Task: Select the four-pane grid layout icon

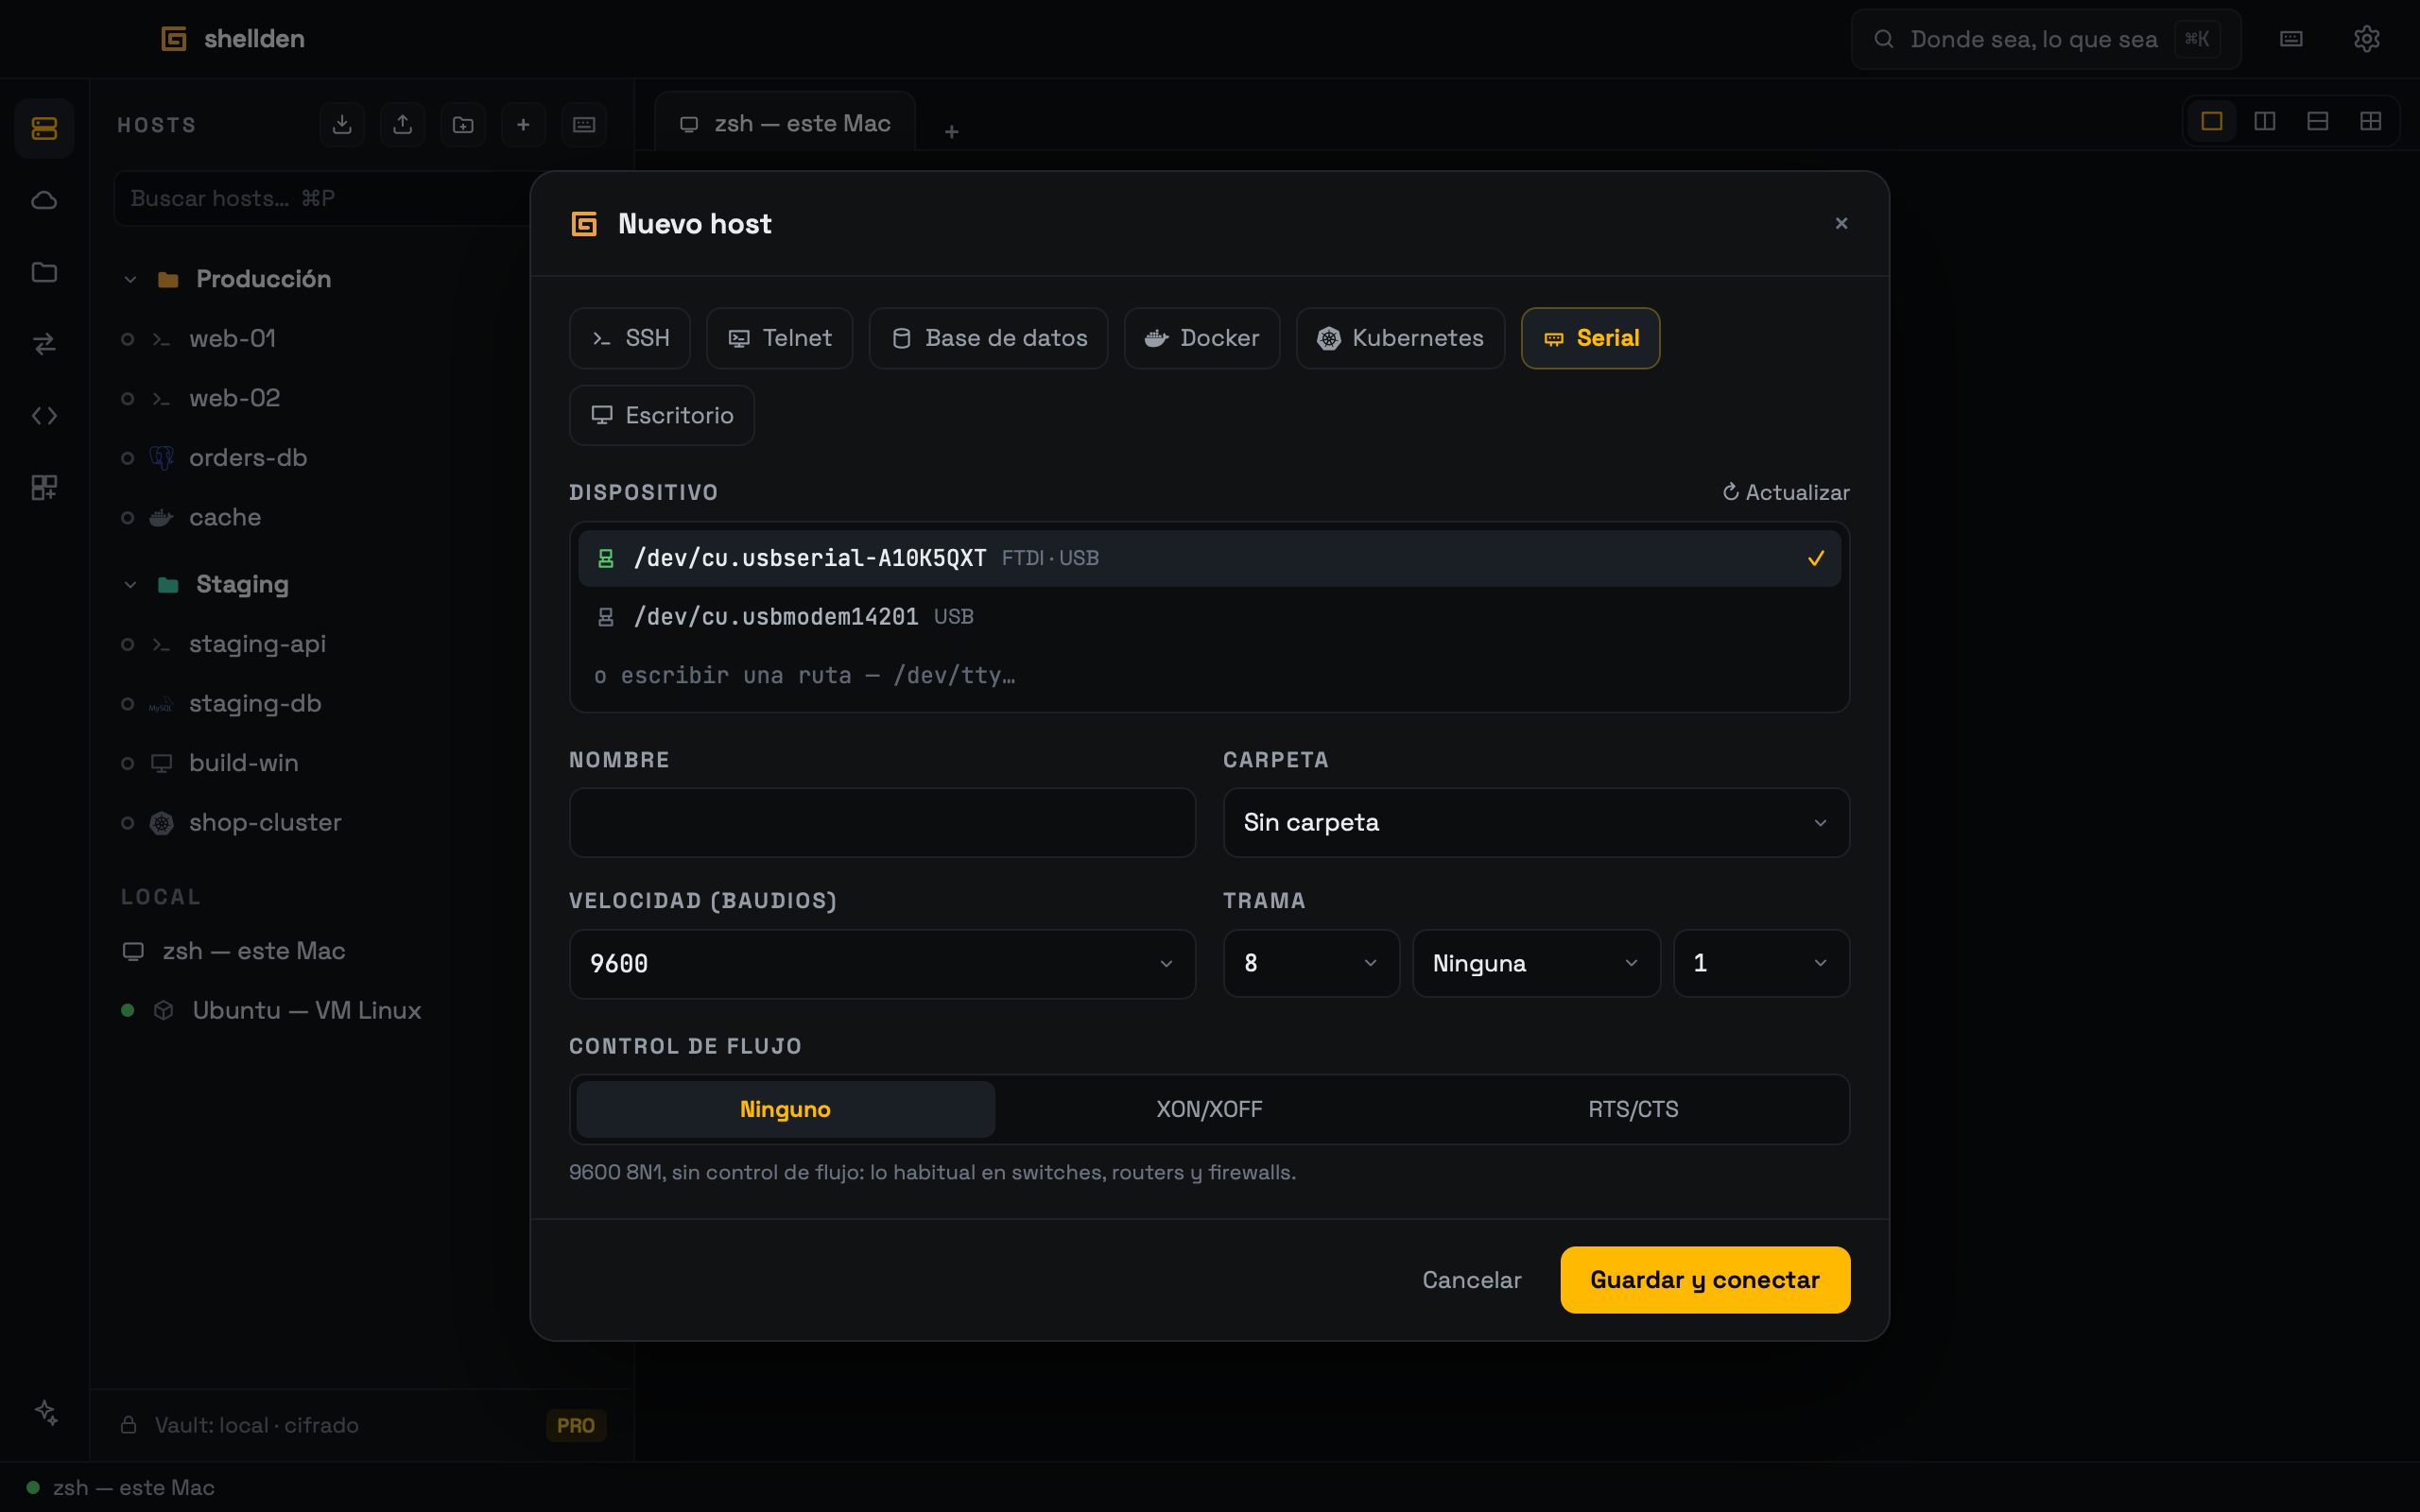Action: [2371, 121]
